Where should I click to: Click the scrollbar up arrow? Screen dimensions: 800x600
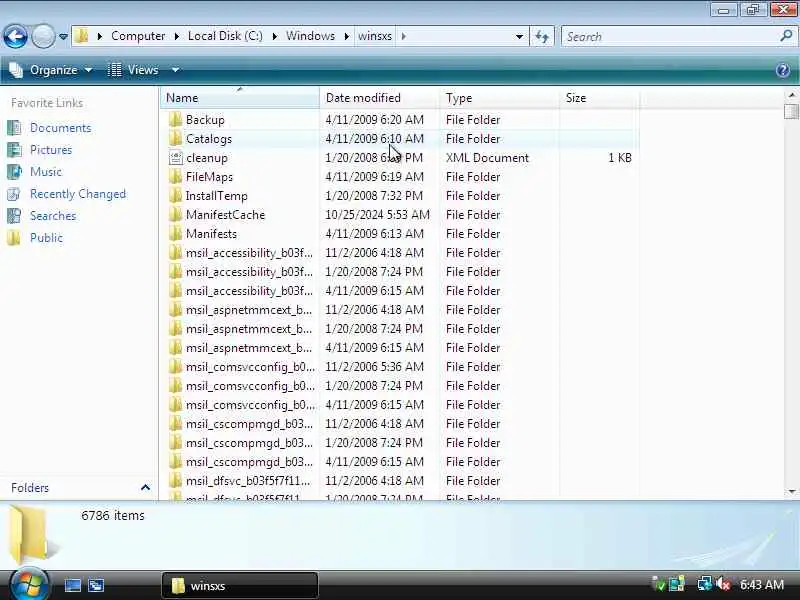pyautogui.click(x=791, y=95)
